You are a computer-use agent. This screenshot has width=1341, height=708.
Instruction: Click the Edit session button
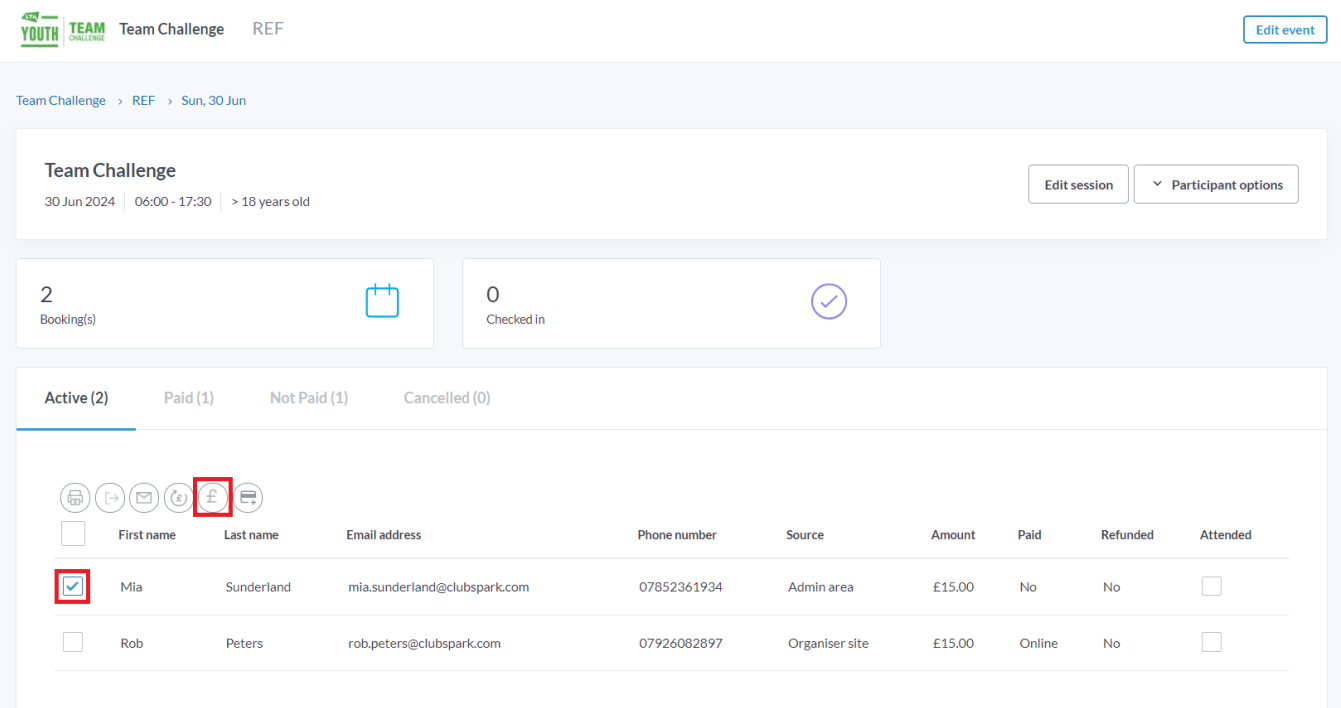[1078, 185]
